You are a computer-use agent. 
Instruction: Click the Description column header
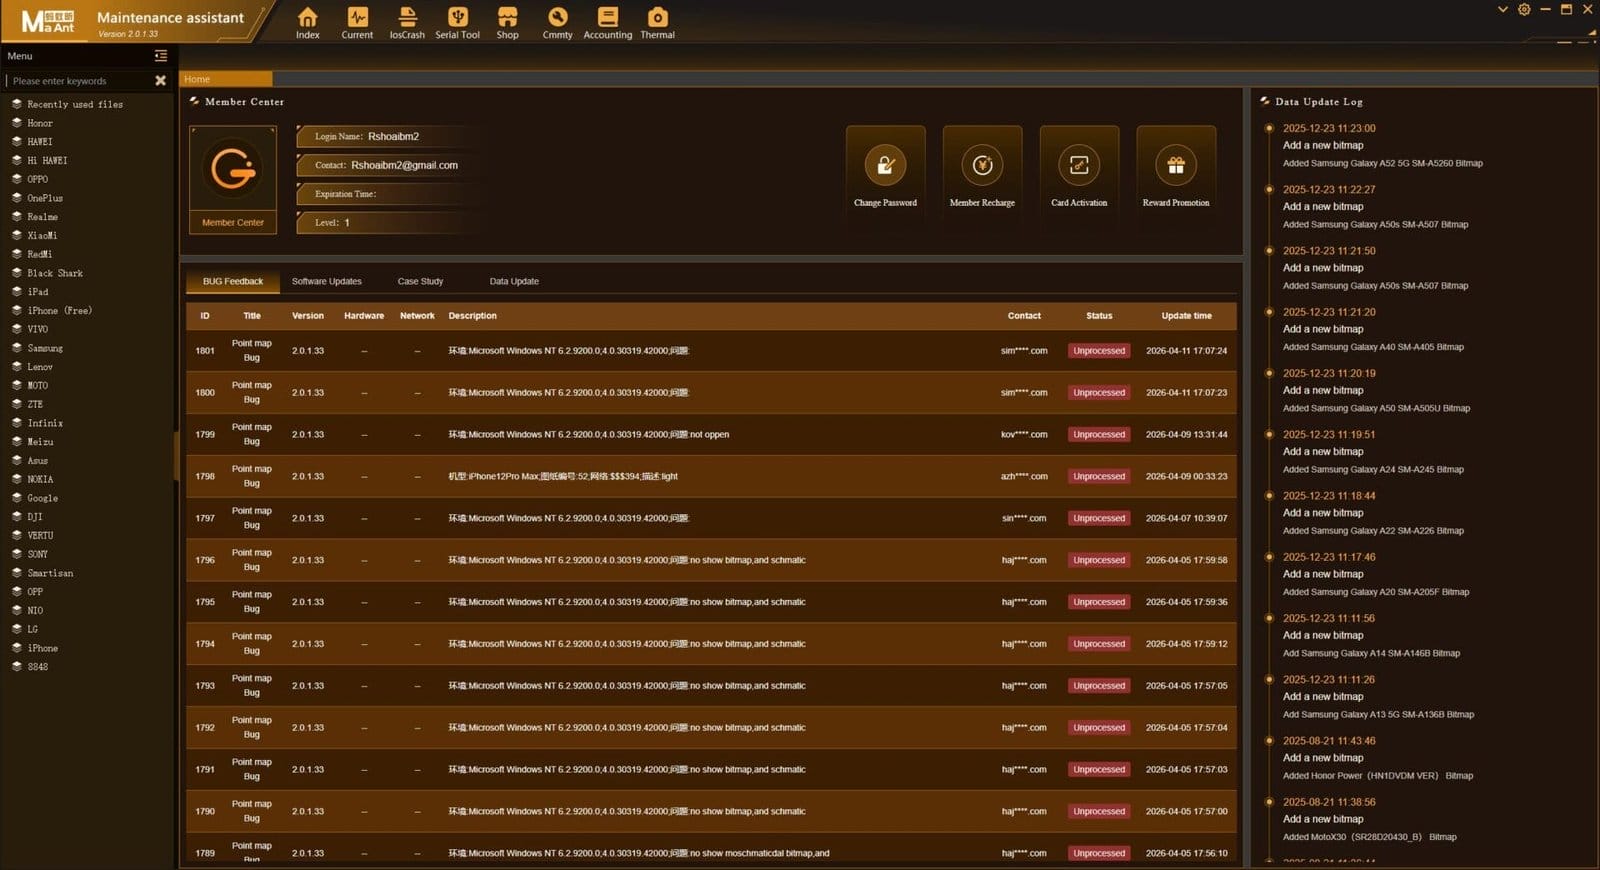472,316
